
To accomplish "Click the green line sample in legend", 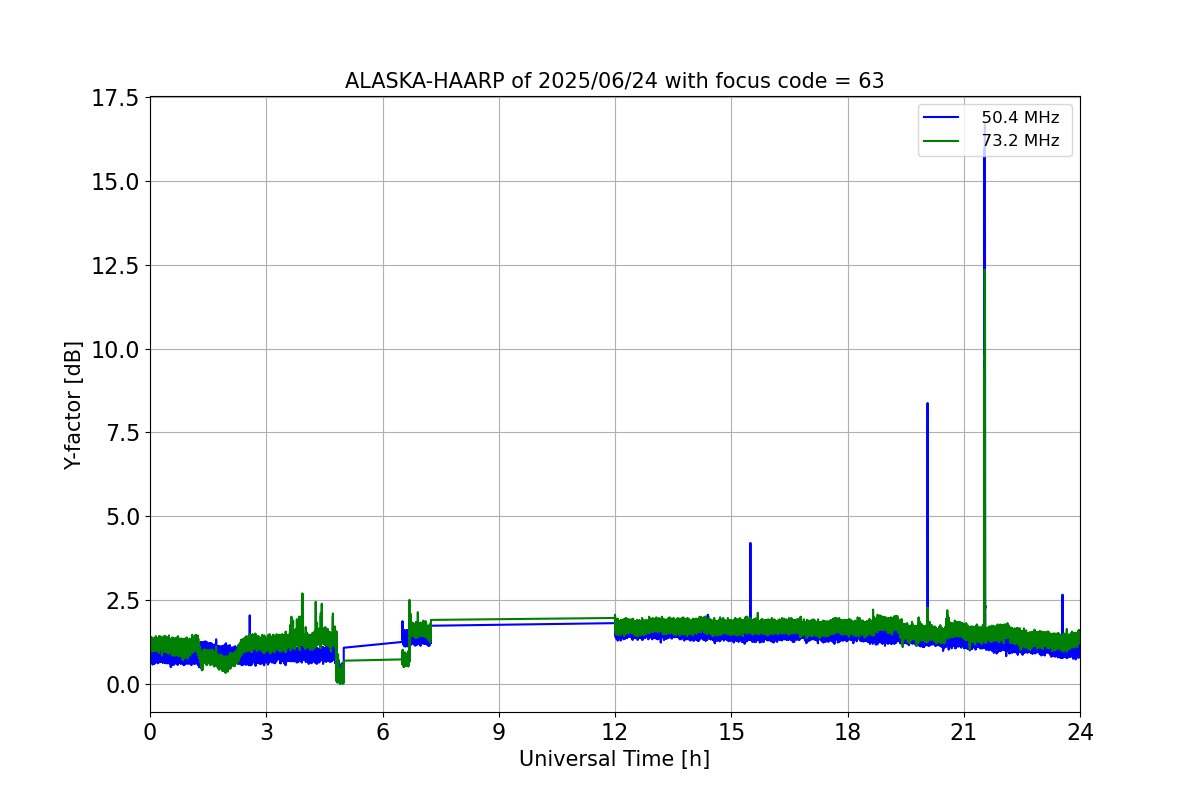I will point(942,141).
